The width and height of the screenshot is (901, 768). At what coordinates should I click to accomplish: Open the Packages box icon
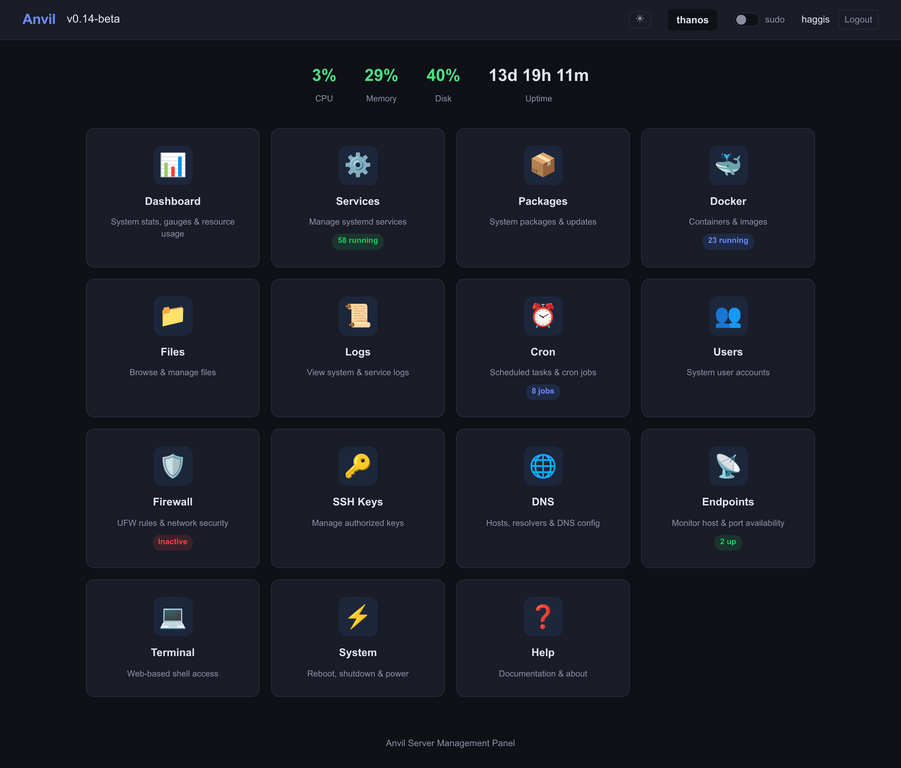tap(542, 165)
